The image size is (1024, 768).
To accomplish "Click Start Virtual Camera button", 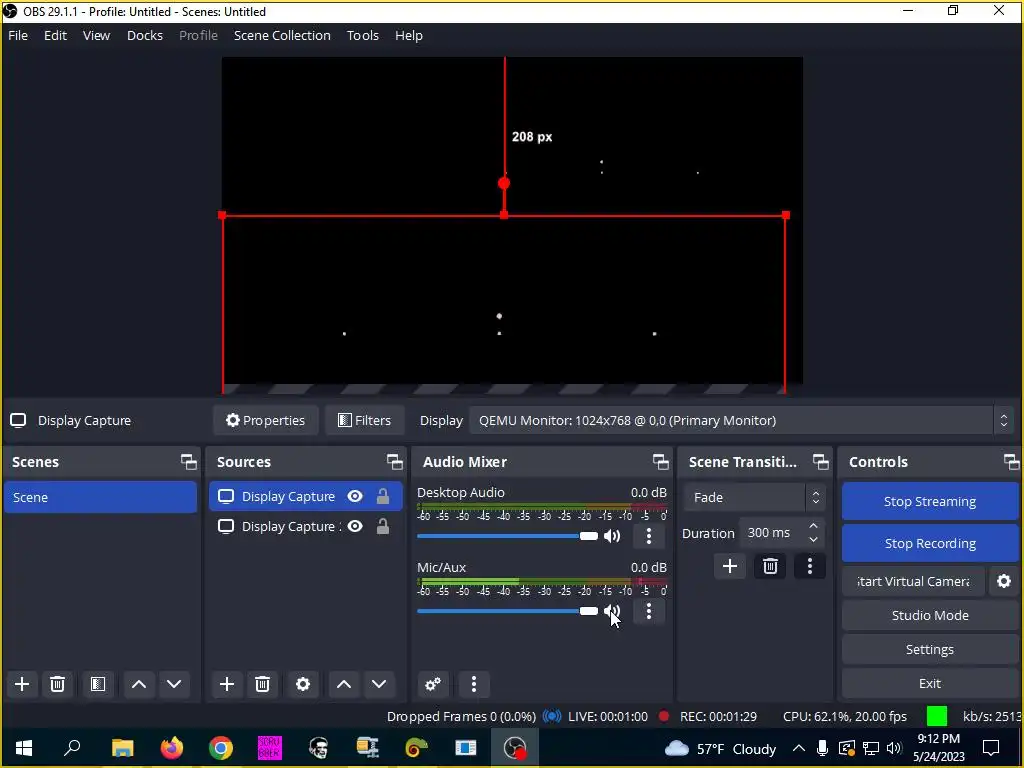I will coord(914,581).
